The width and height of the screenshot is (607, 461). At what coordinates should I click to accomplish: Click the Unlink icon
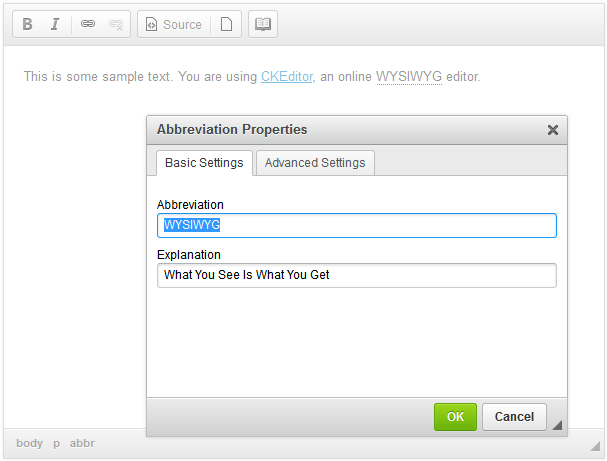coord(115,25)
